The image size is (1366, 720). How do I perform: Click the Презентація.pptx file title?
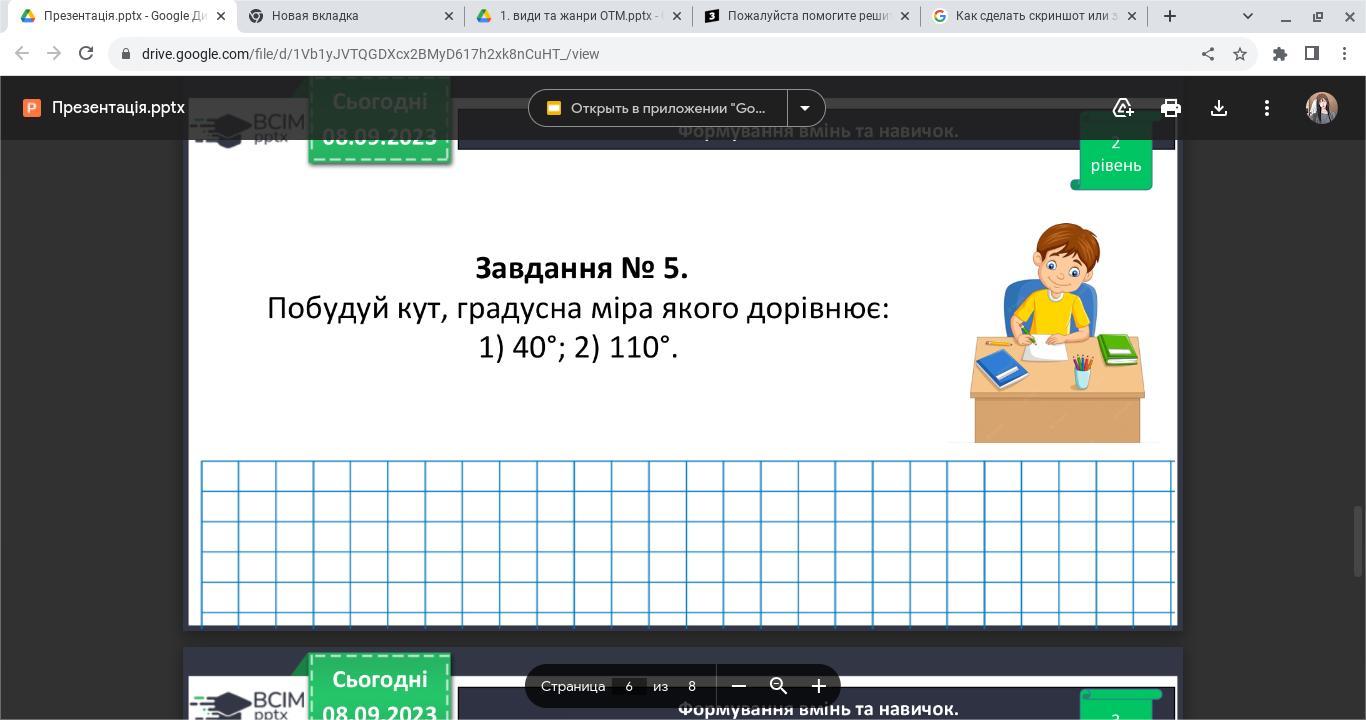point(118,108)
